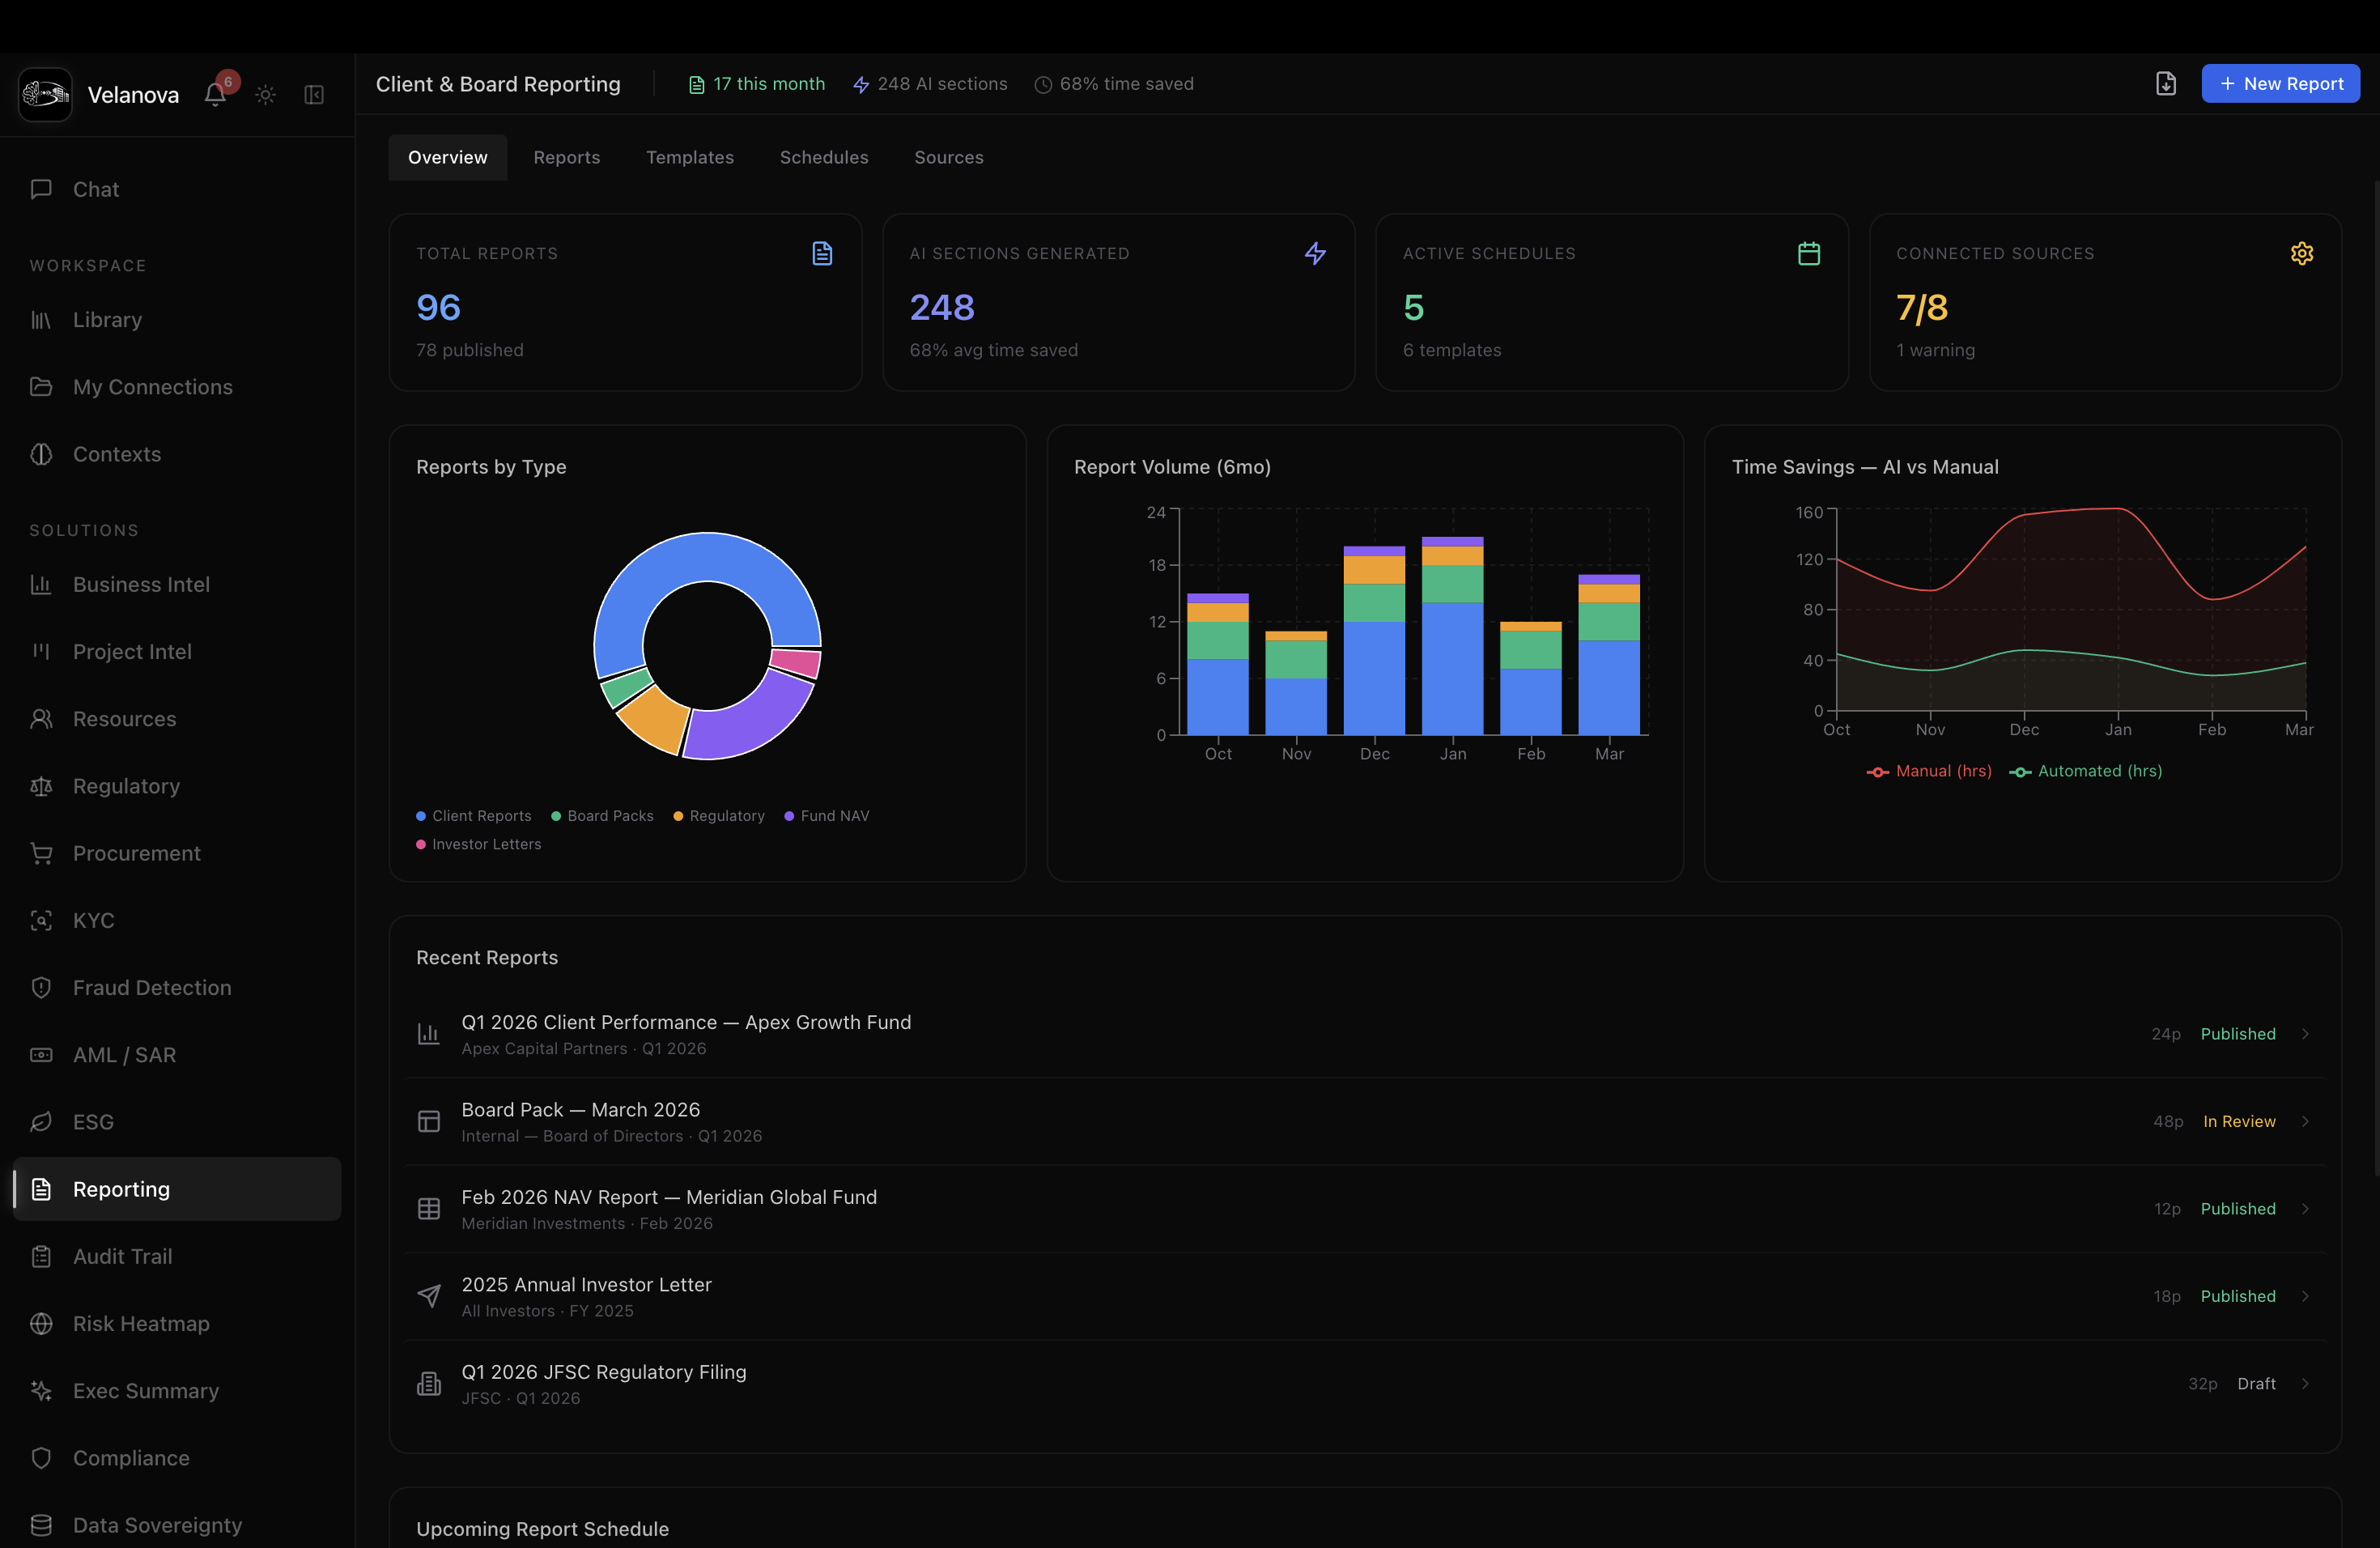The width and height of the screenshot is (2380, 1548).
Task: Create a report with New Report
Action: tap(2281, 83)
